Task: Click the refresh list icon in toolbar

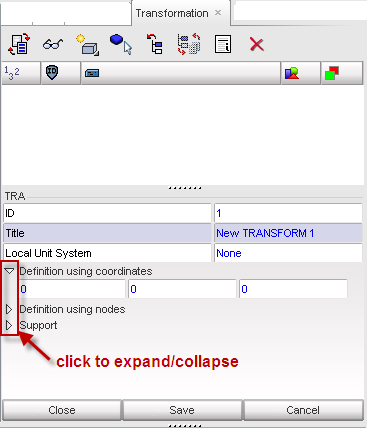Action: [x=19, y=44]
